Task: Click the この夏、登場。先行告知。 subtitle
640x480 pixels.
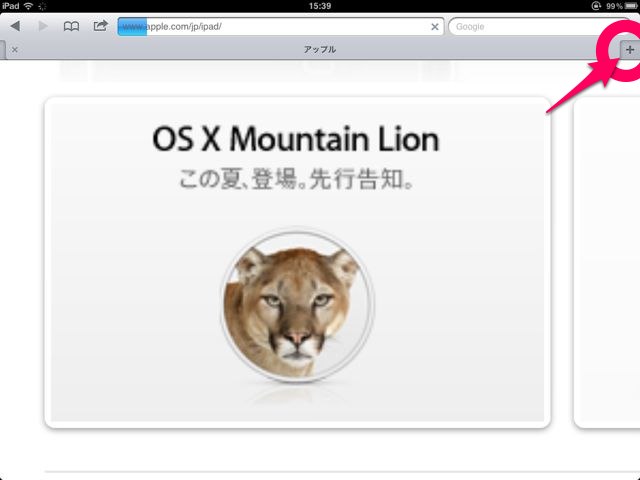Action: point(297,179)
